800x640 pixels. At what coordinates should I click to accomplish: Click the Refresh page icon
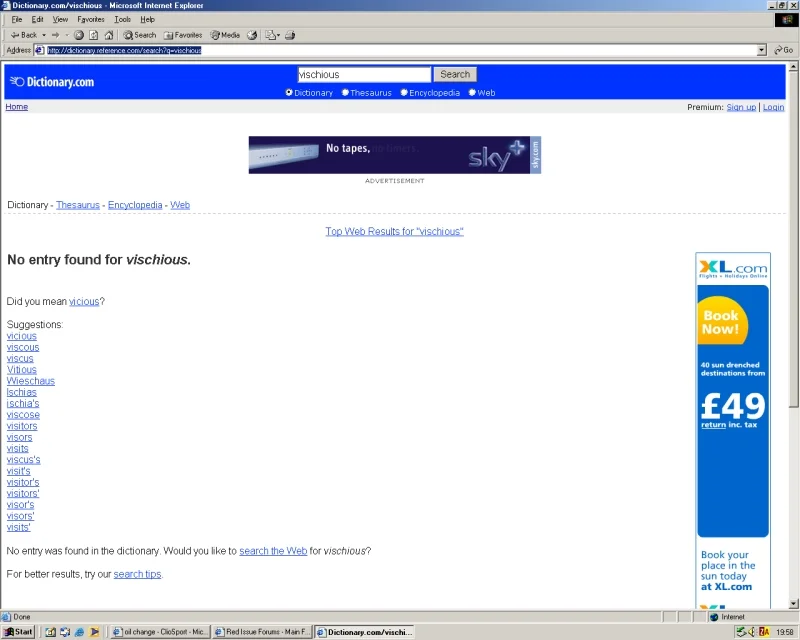[93, 35]
